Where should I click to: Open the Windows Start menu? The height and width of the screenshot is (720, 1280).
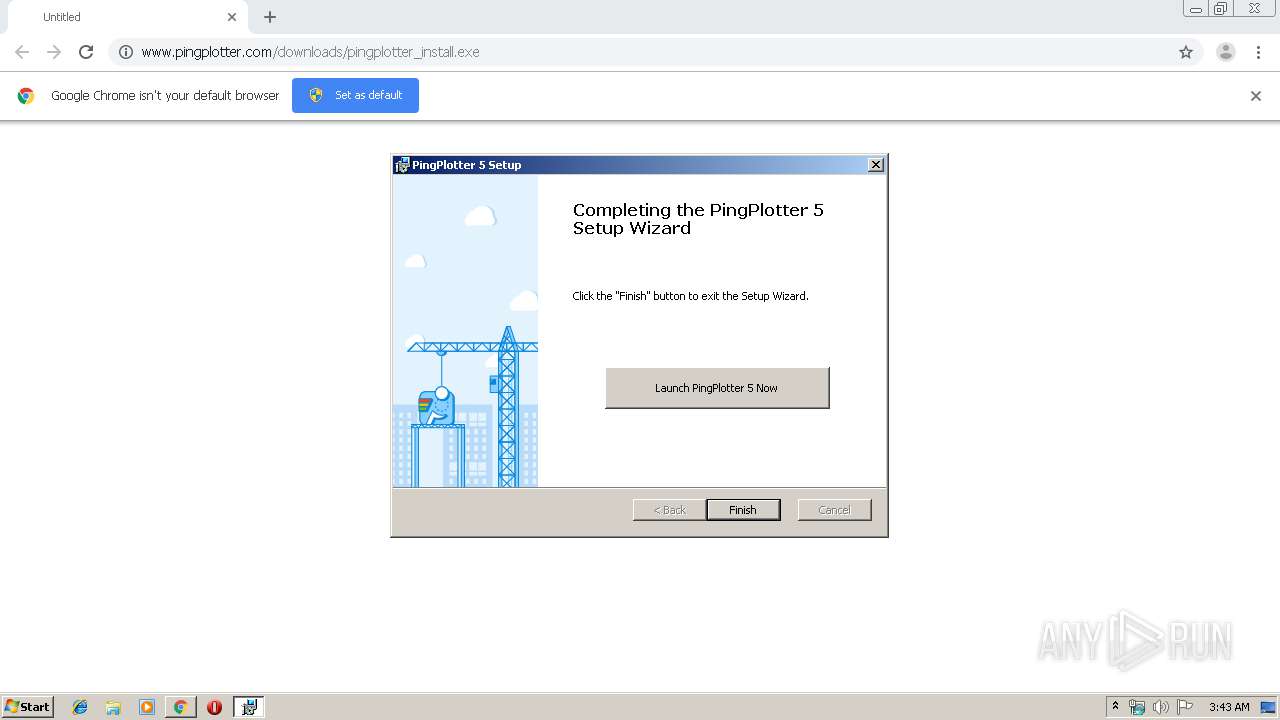click(x=28, y=707)
